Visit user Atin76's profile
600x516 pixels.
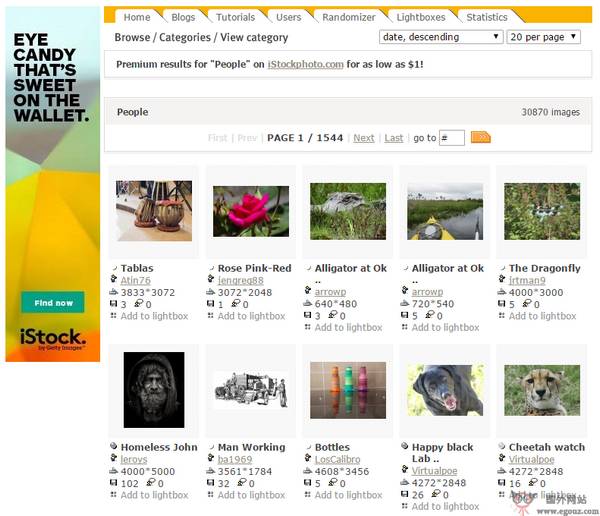(x=135, y=280)
